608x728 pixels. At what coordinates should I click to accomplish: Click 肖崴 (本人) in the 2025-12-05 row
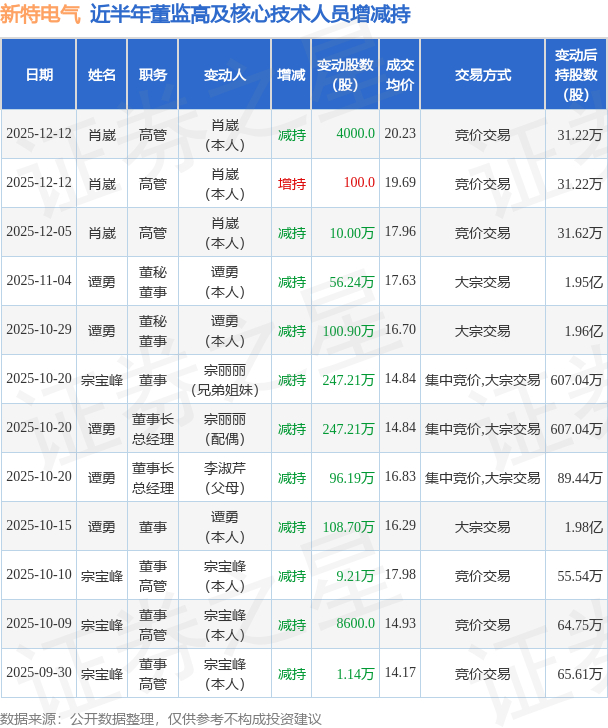point(225,233)
